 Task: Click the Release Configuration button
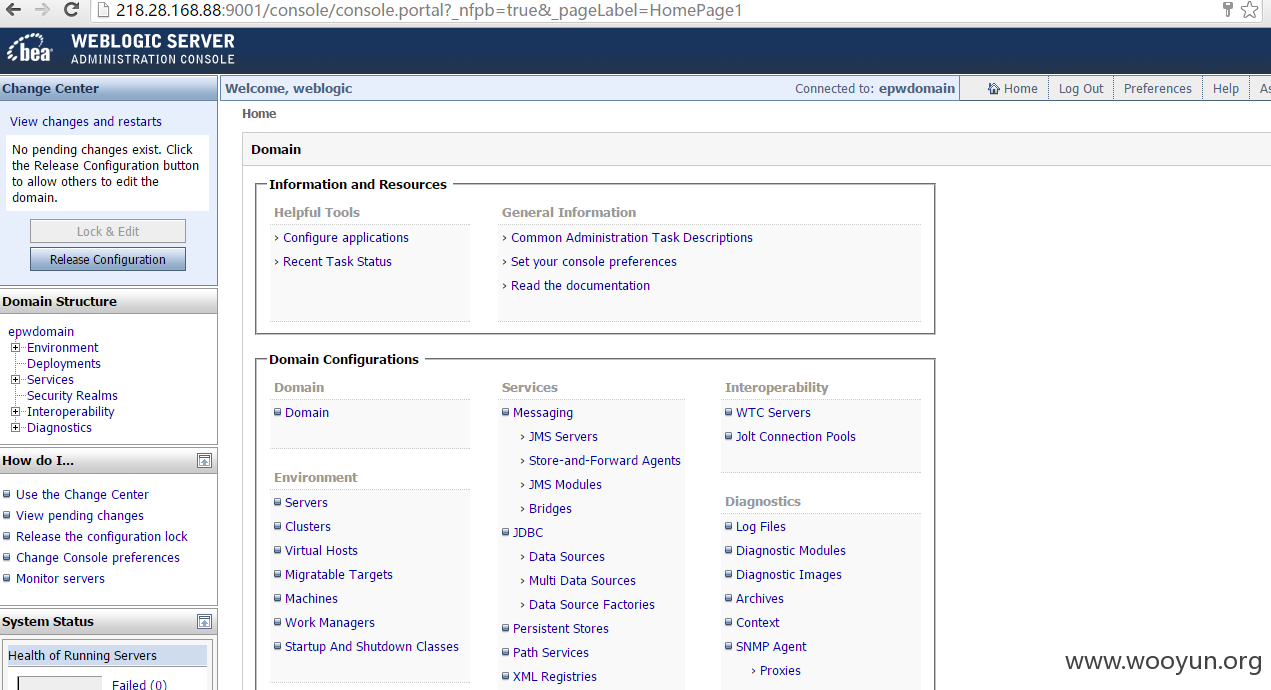pos(108,259)
